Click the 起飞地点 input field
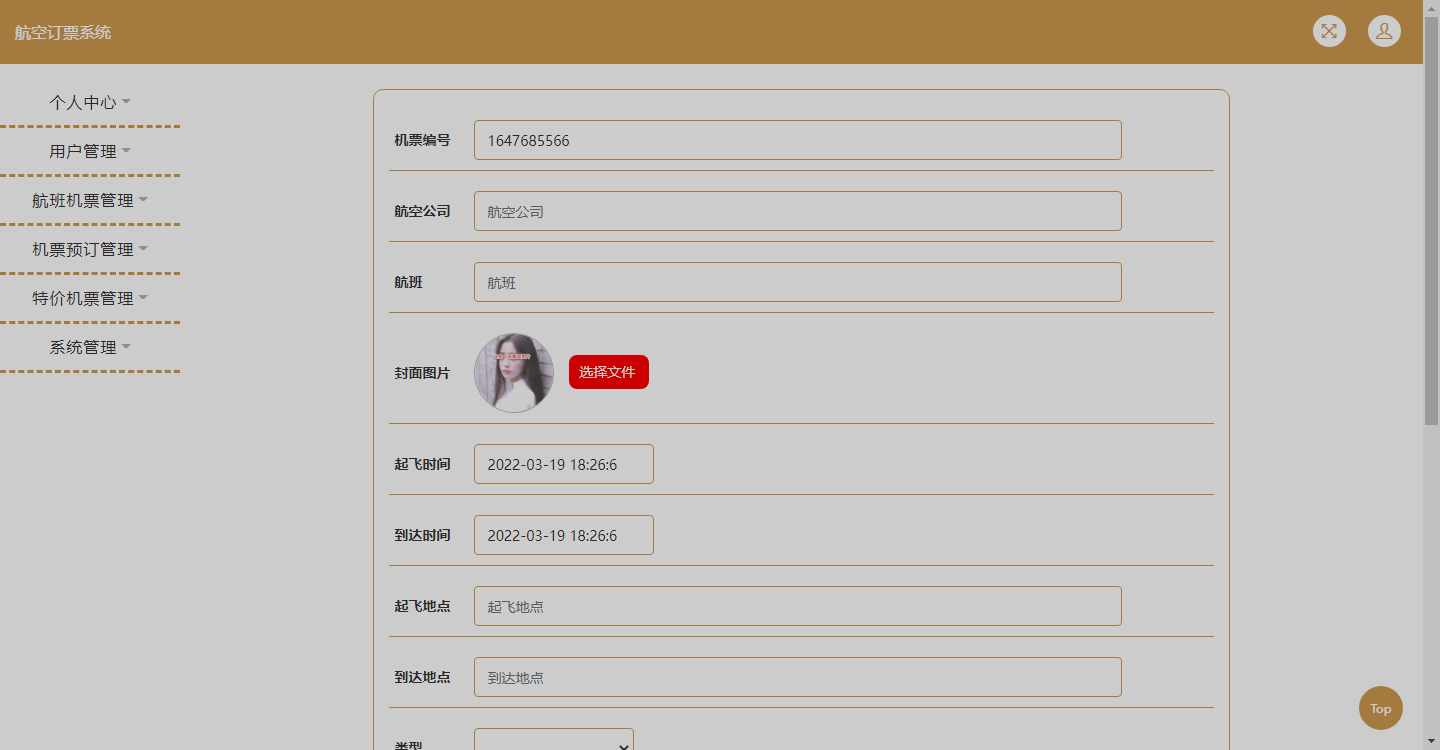Viewport: 1440px width, 750px height. (797, 606)
